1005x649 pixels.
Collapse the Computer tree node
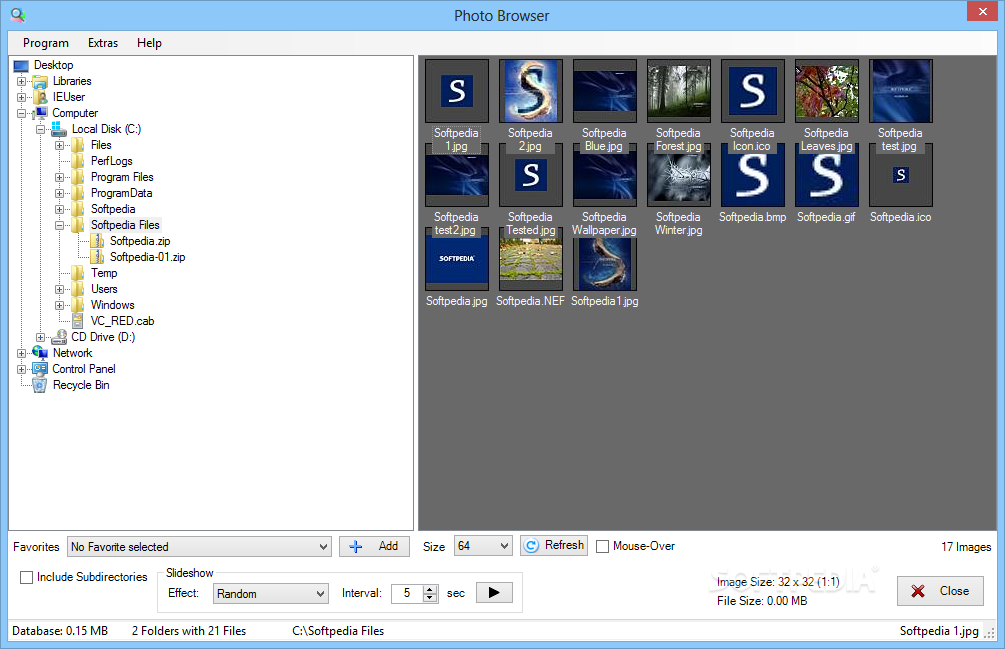click(x=21, y=113)
